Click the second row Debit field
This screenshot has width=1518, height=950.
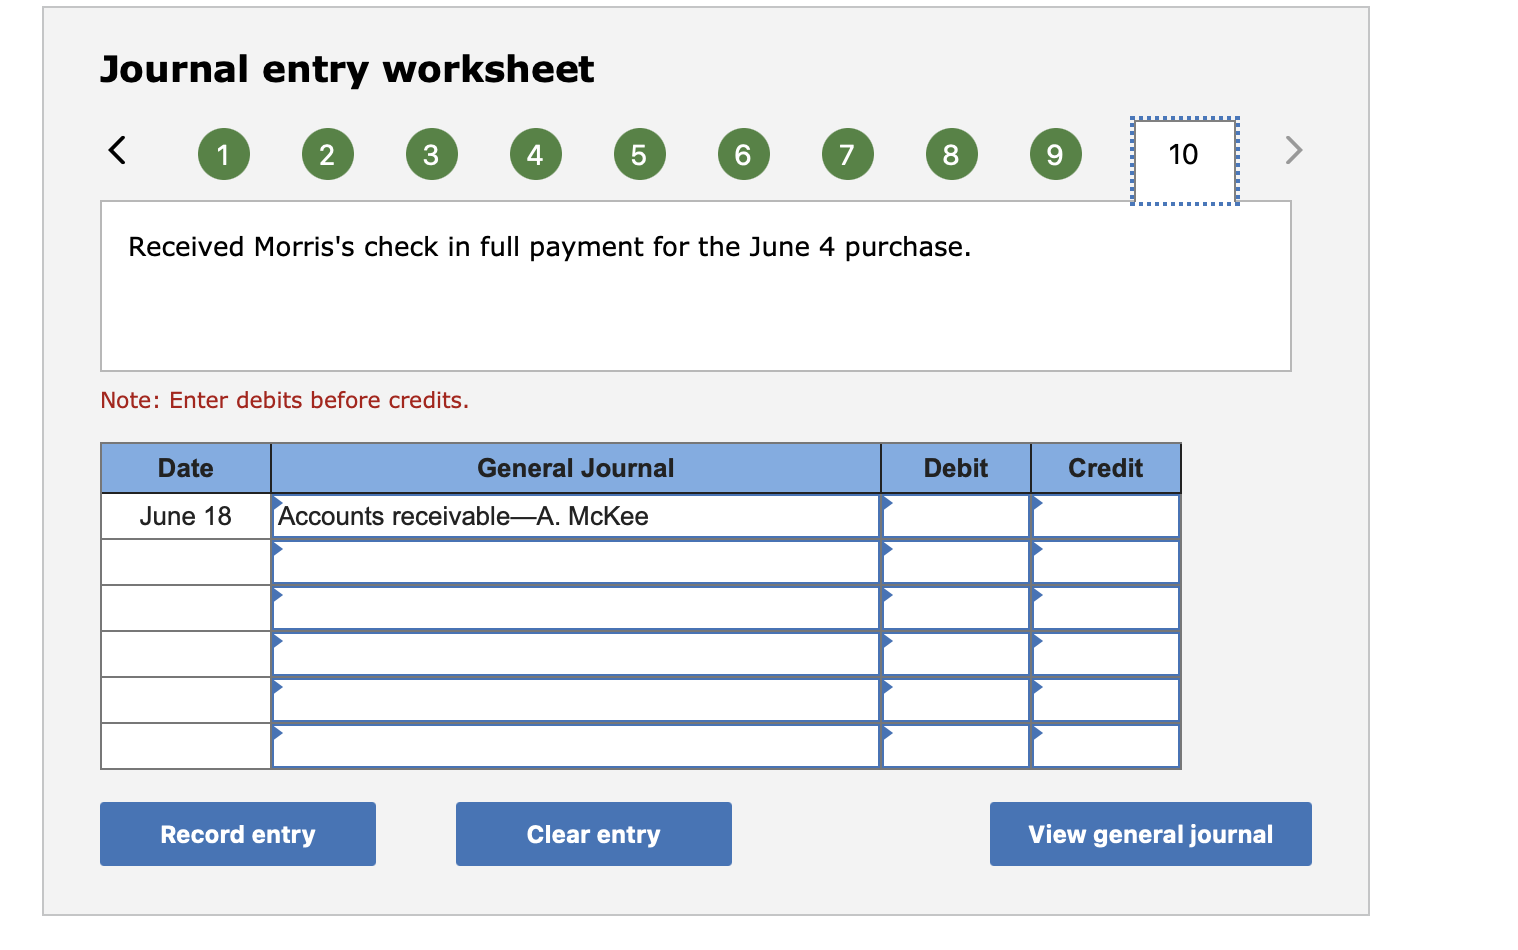point(956,562)
